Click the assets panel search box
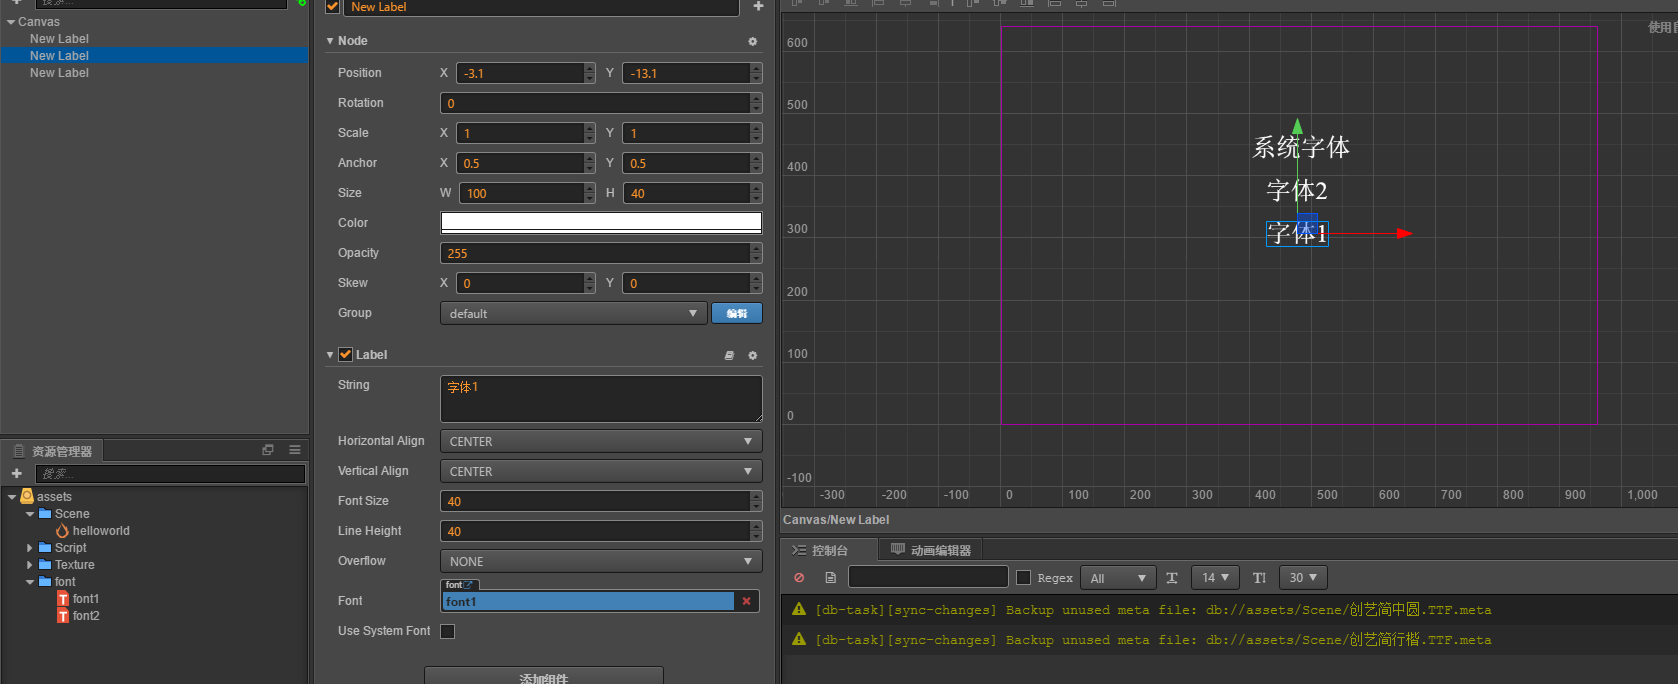Screen dimensions: 1678x684 (170, 474)
